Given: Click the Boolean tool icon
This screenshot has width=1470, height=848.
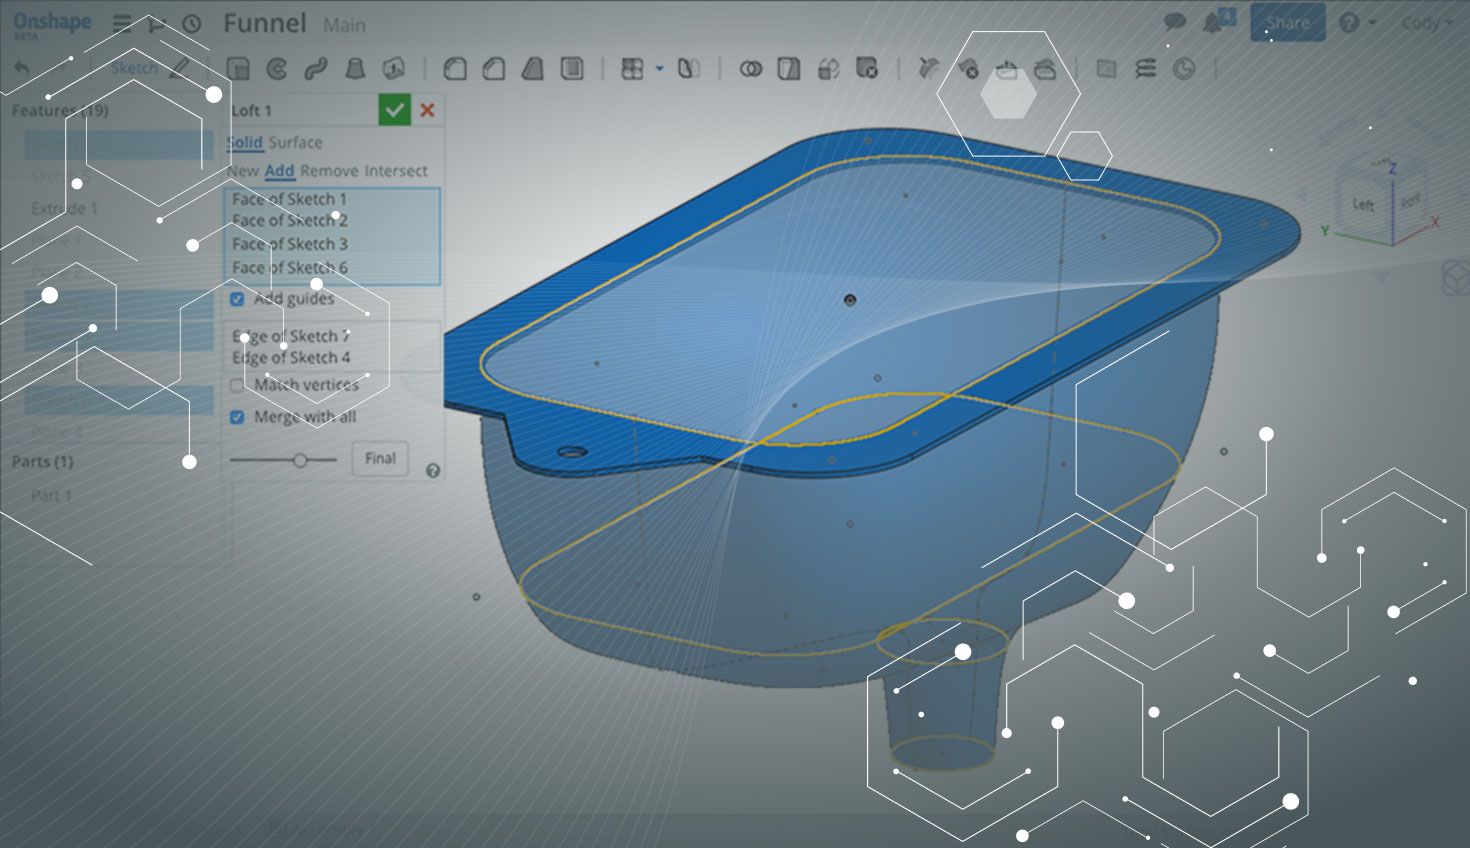Looking at the screenshot, I should point(750,69).
